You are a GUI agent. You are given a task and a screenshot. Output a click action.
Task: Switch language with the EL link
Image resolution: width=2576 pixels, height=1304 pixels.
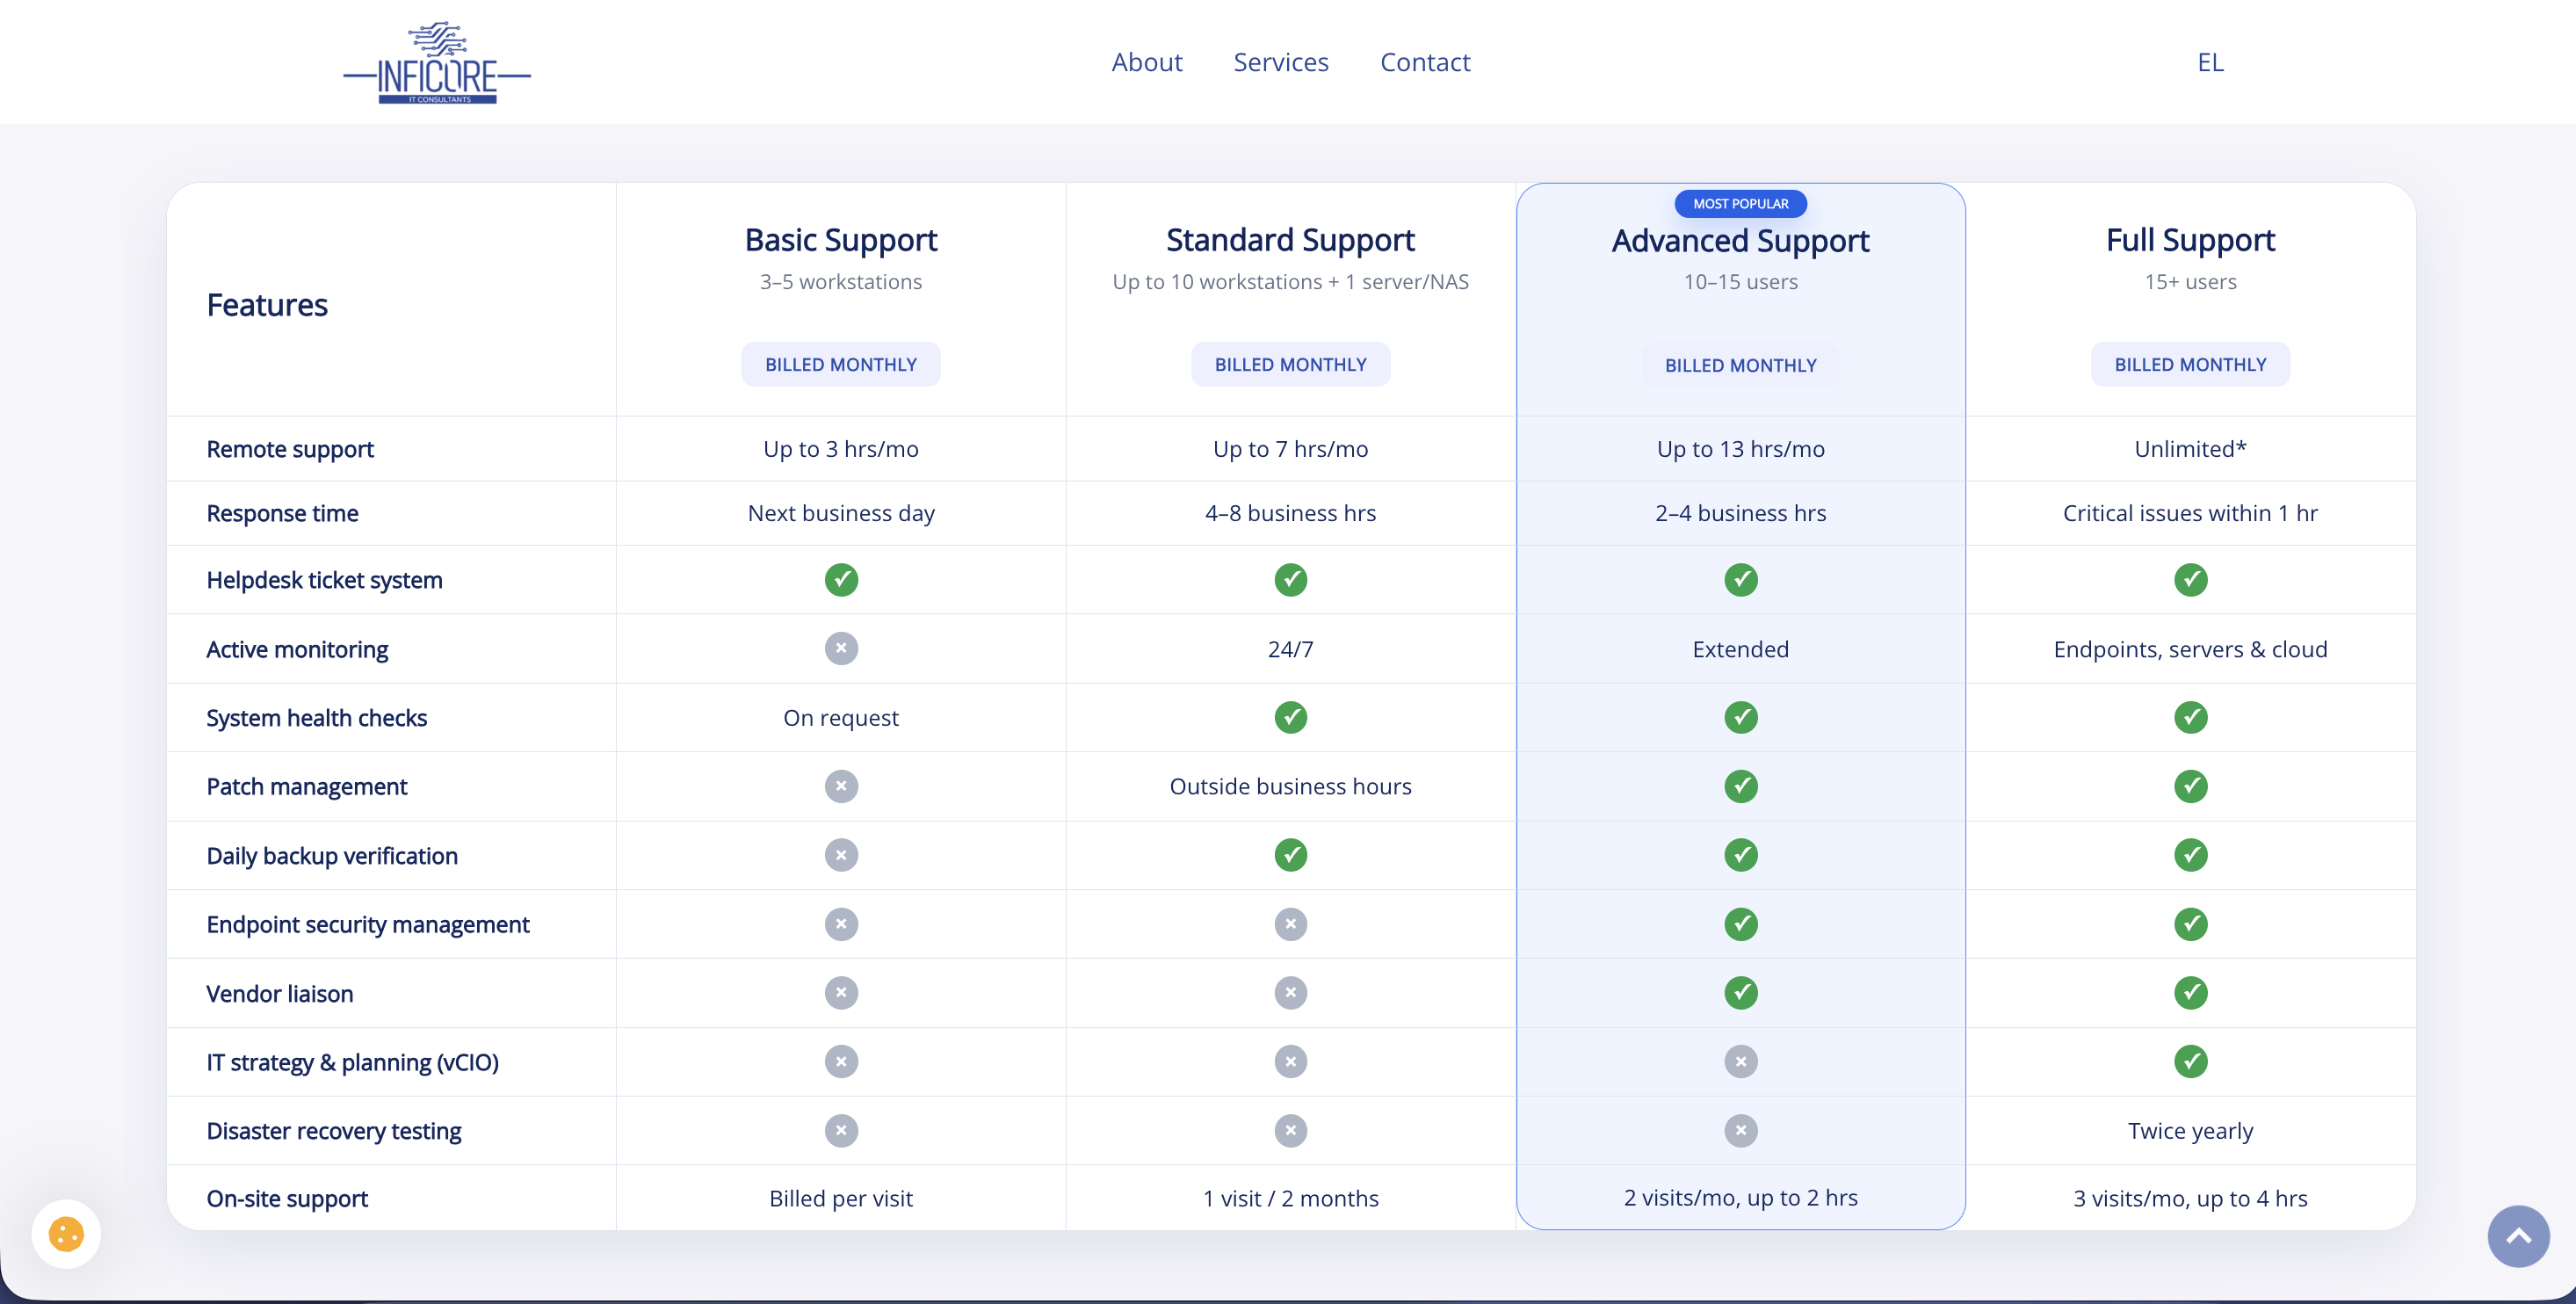coord(2210,62)
